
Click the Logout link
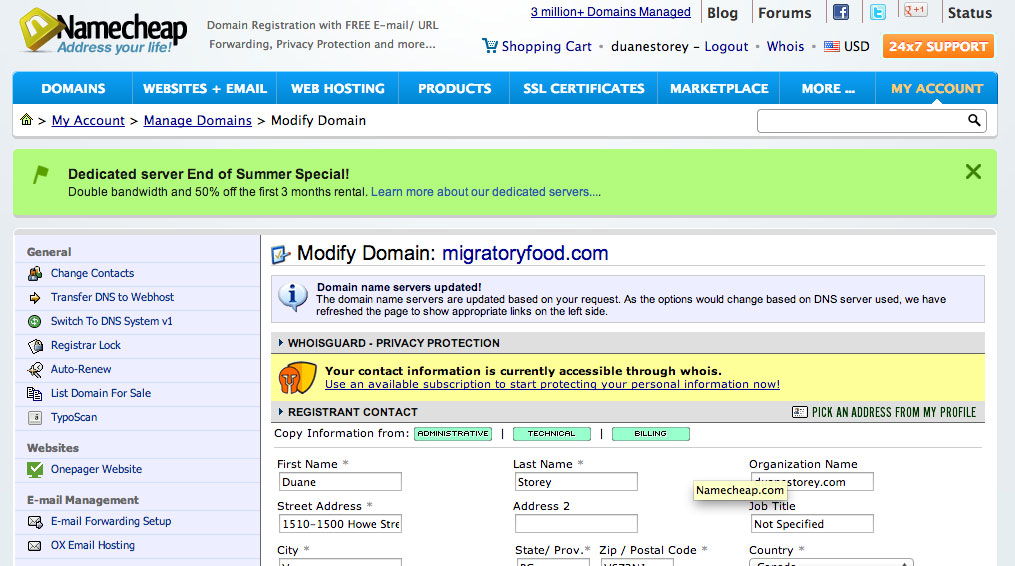coord(726,47)
